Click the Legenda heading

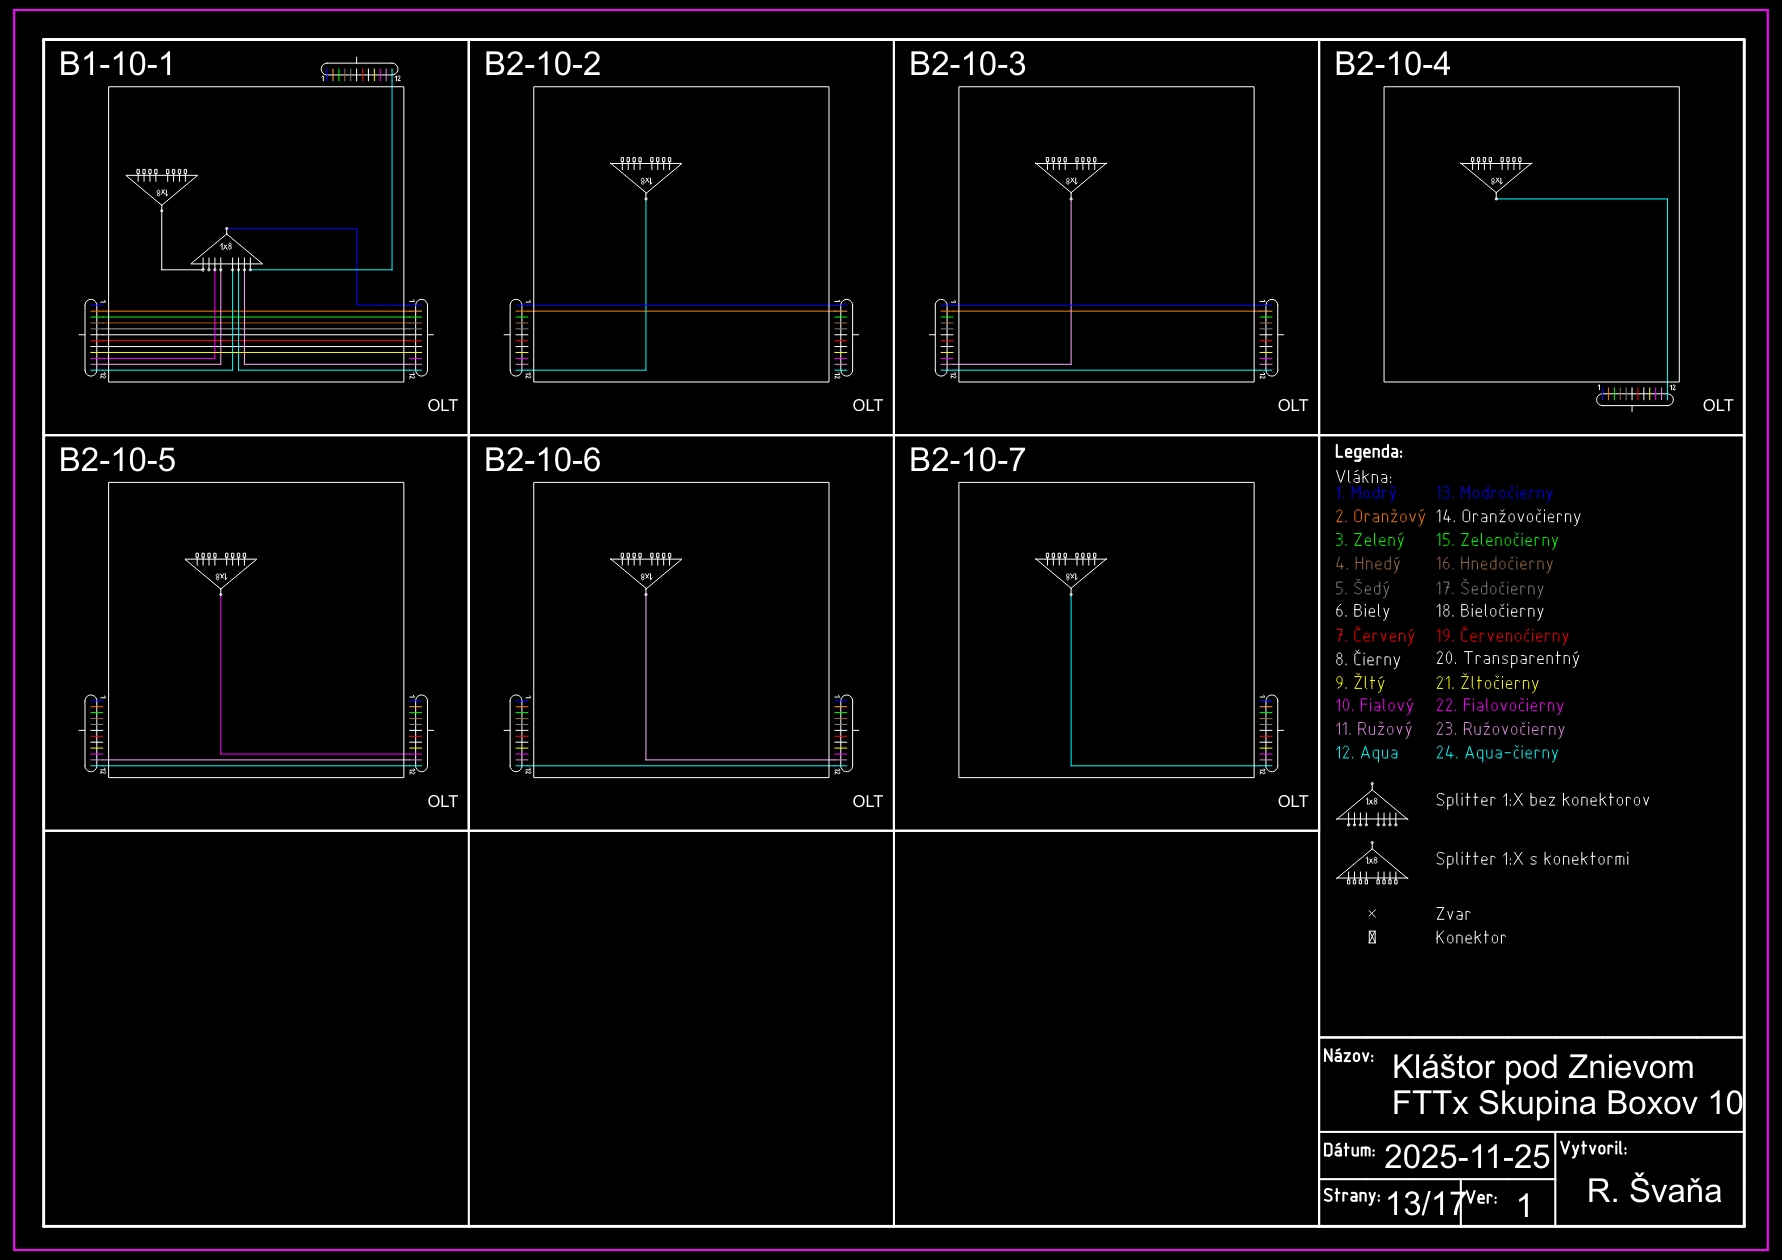1368,452
